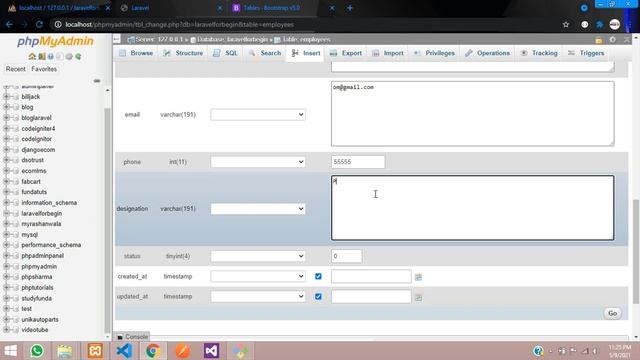Toggle the updated_at Null checkbox
The height and width of the screenshot is (360, 640).
(x=318, y=296)
